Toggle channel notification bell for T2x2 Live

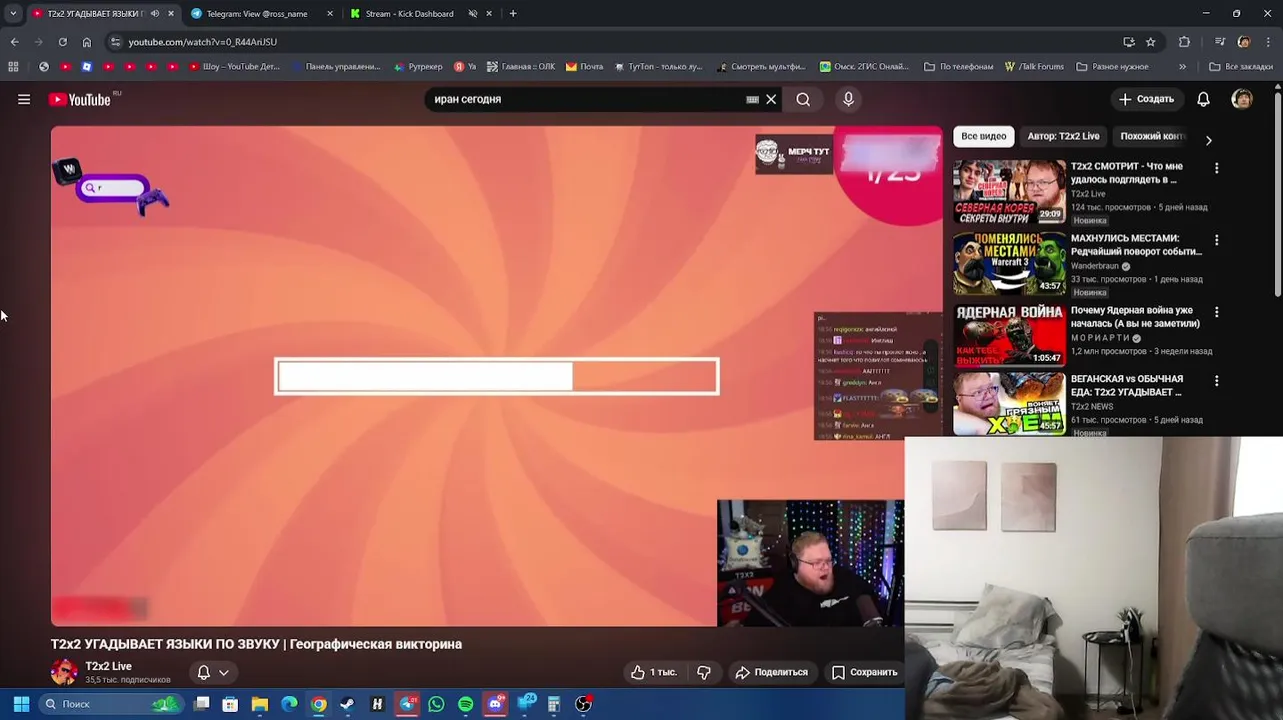coord(203,672)
